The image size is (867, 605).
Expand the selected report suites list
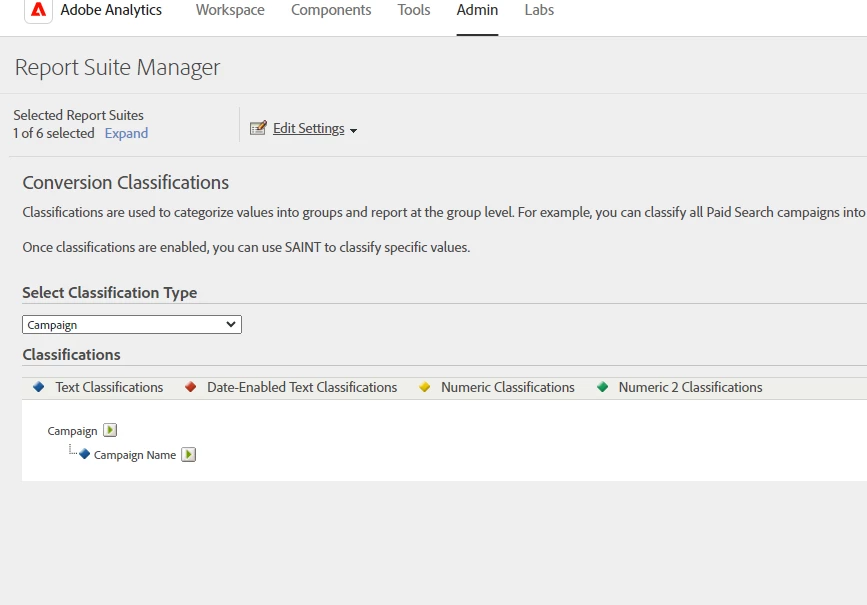[x=126, y=133]
